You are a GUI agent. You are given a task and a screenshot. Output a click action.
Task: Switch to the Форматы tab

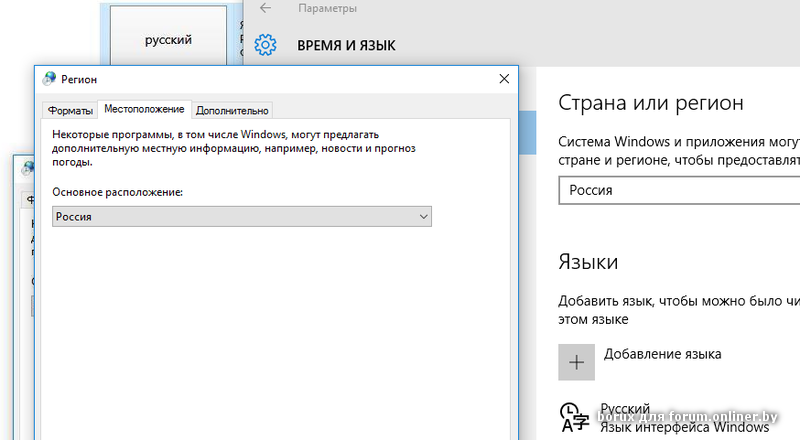click(70, 110)
